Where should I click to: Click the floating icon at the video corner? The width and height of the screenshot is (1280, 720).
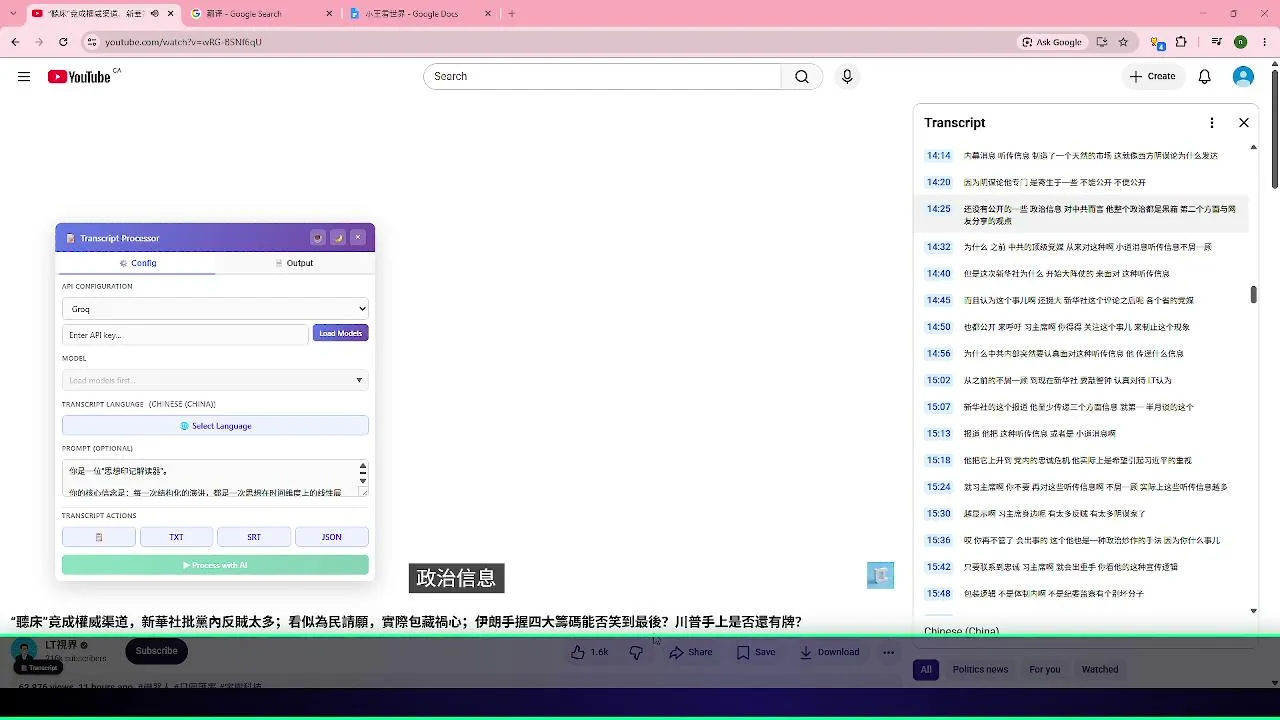point(880,575)
